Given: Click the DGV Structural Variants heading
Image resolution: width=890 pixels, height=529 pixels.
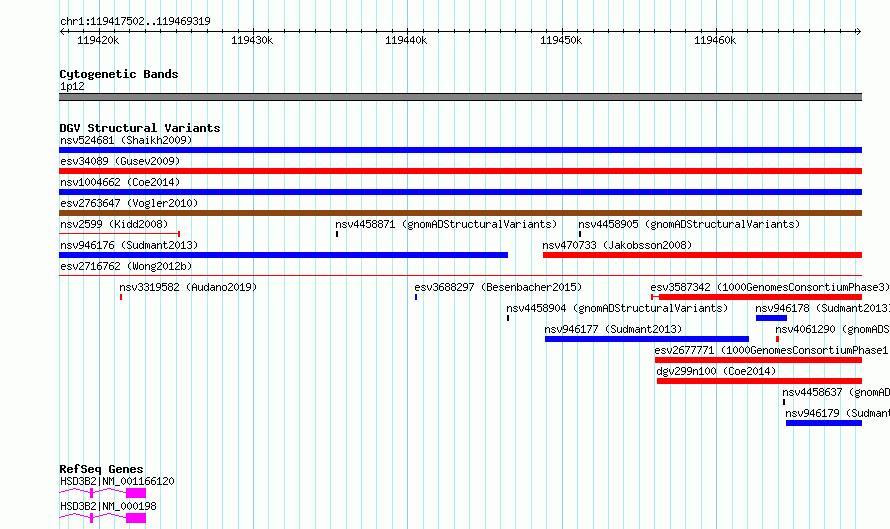Looking at the screenshot, I should [140, 128].
